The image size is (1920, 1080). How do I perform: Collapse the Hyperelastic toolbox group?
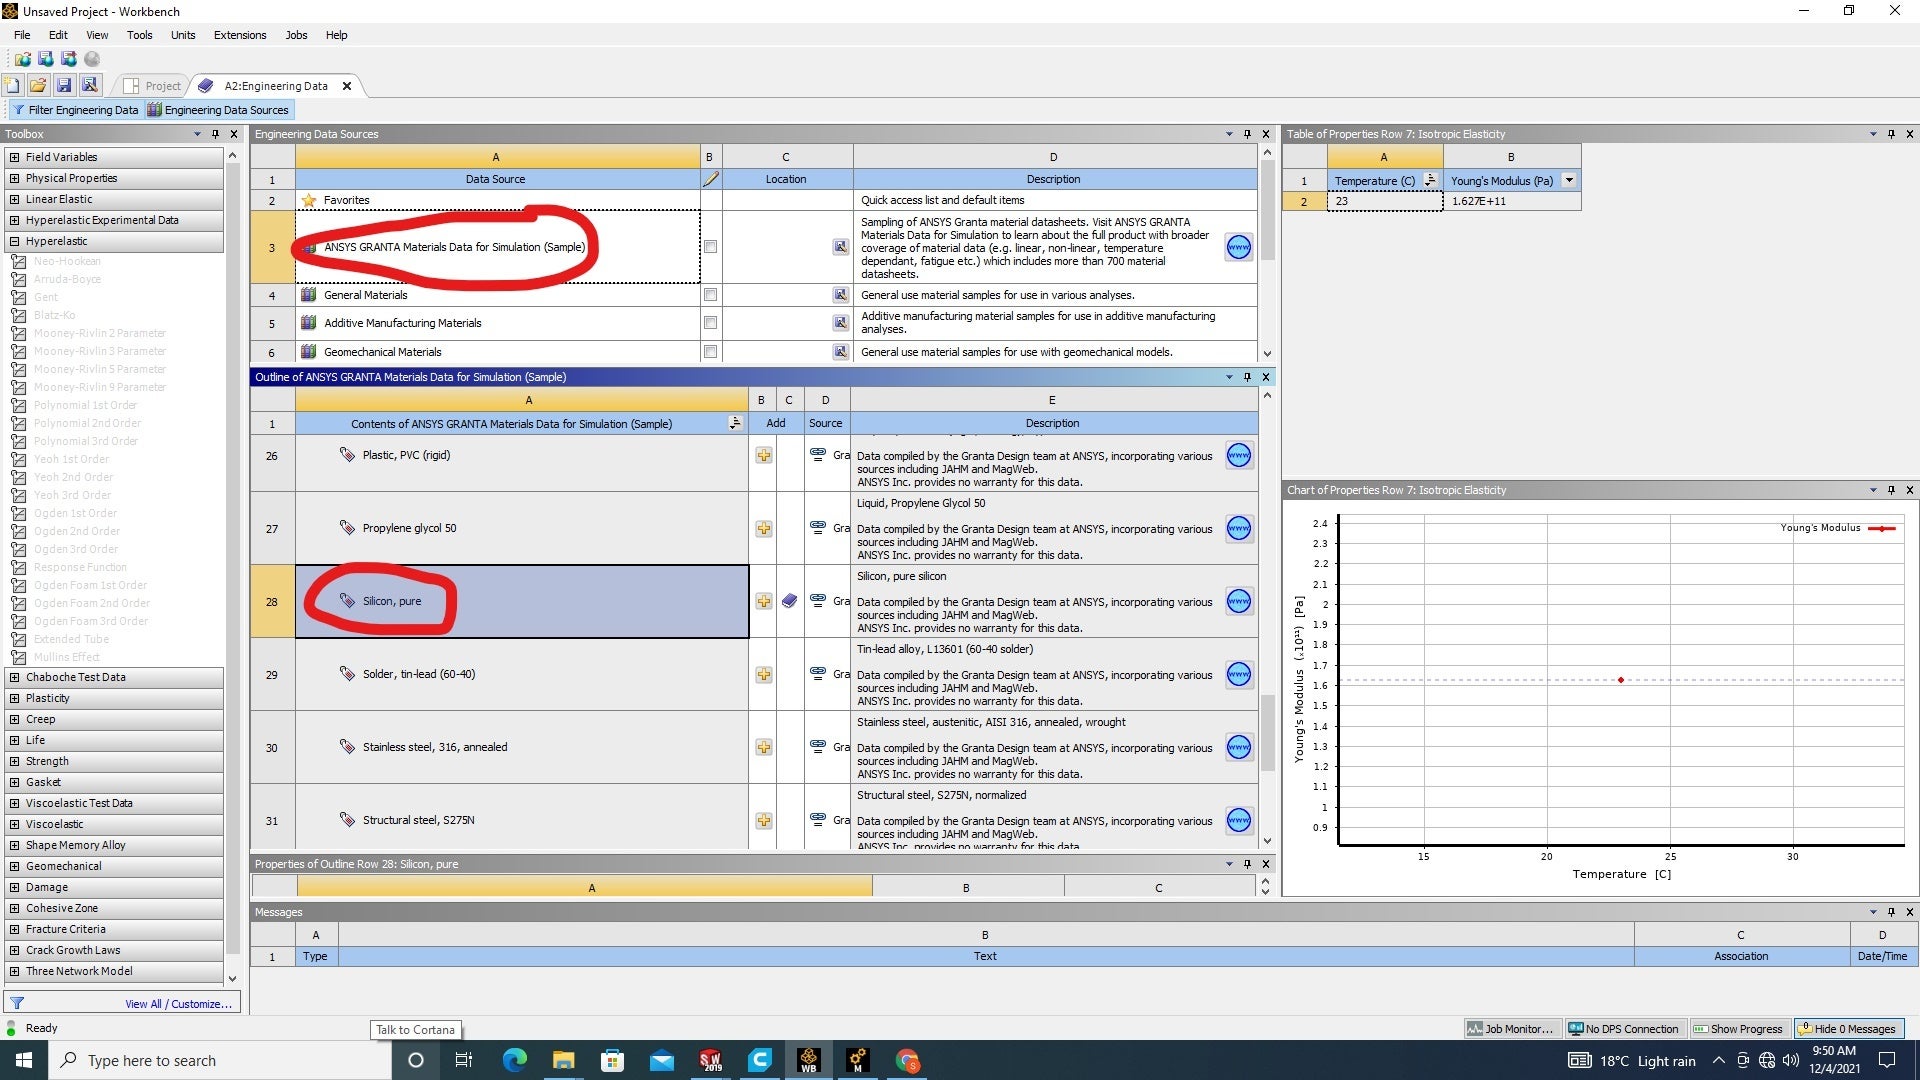(x=14, y=241)
